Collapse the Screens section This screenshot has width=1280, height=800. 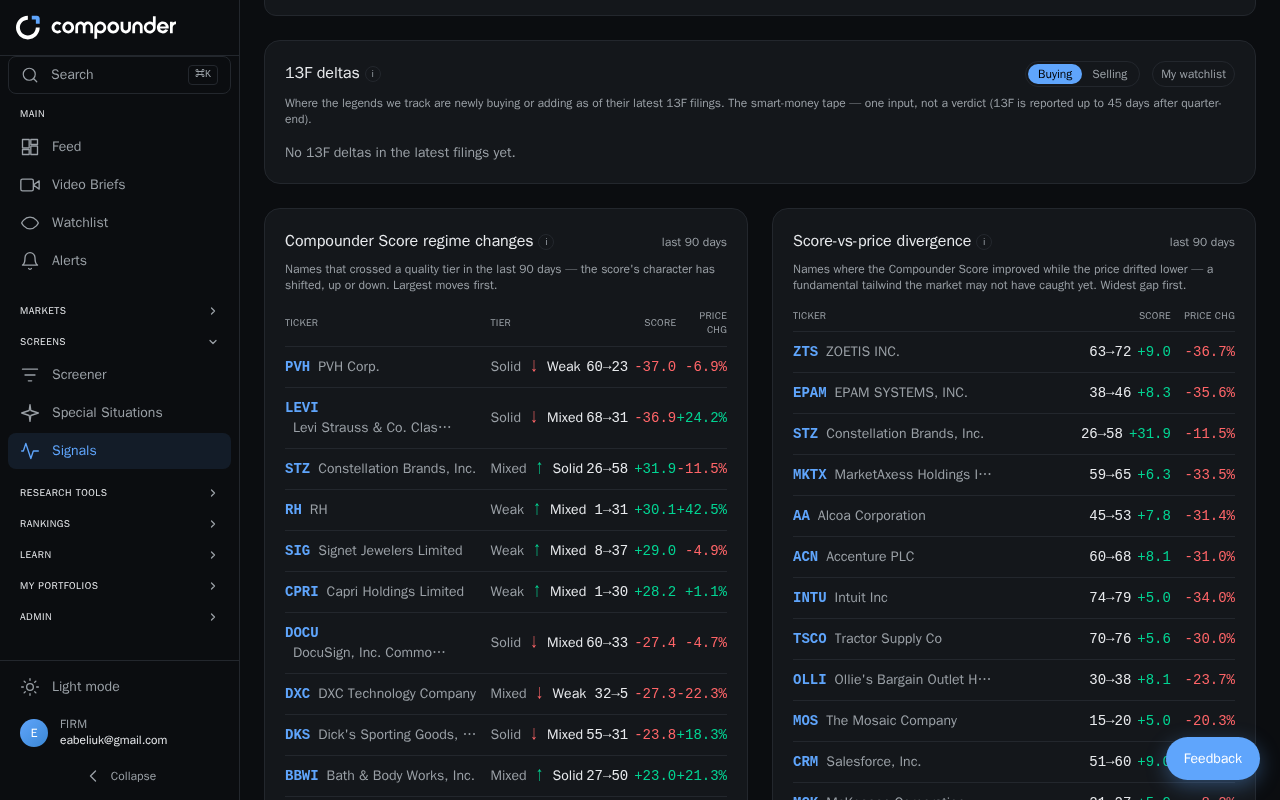(119, 342)
